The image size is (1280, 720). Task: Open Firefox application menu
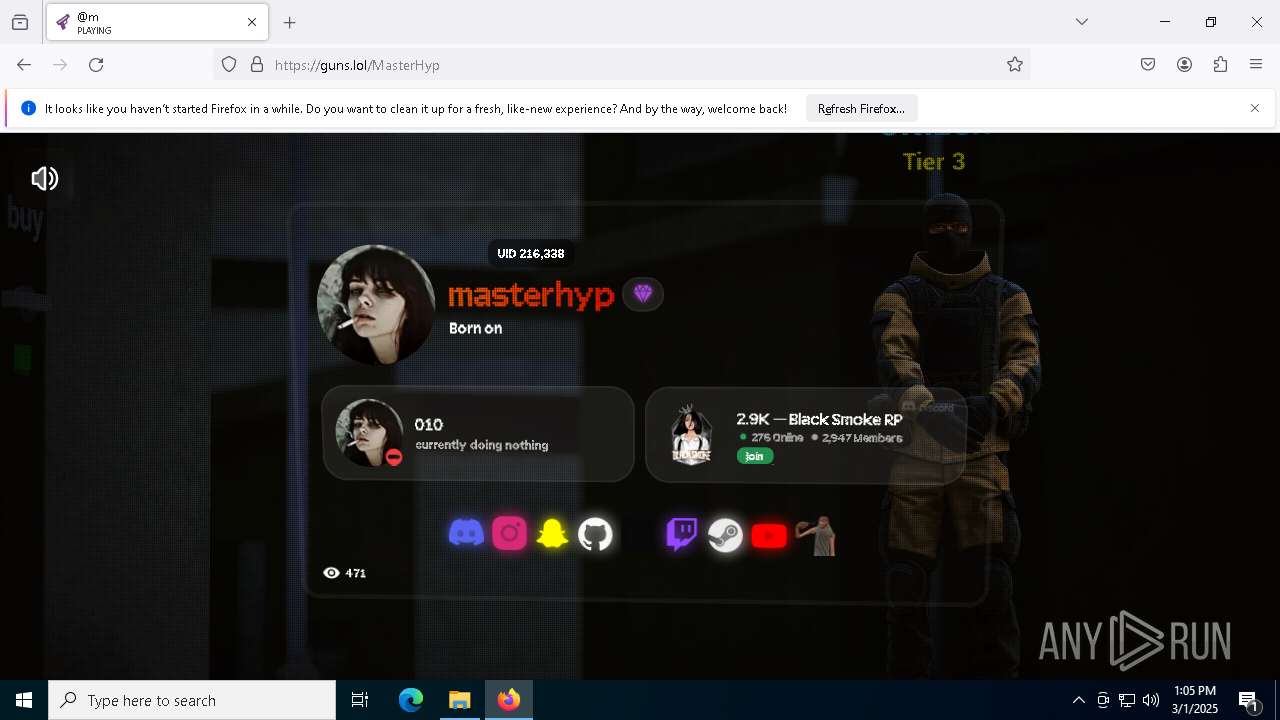(x=1256, y=65)
